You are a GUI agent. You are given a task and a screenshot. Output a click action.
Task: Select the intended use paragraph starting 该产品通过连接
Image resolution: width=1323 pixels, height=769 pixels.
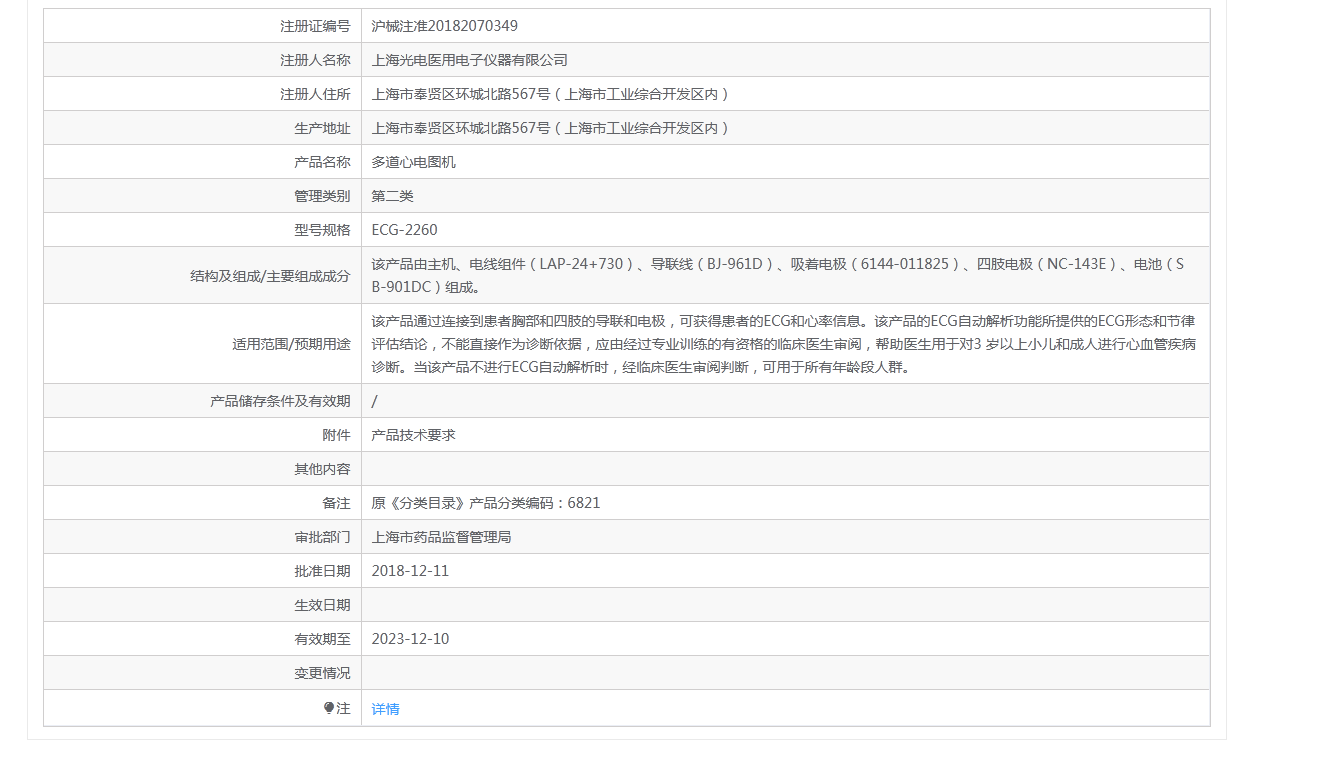(784, 344)
